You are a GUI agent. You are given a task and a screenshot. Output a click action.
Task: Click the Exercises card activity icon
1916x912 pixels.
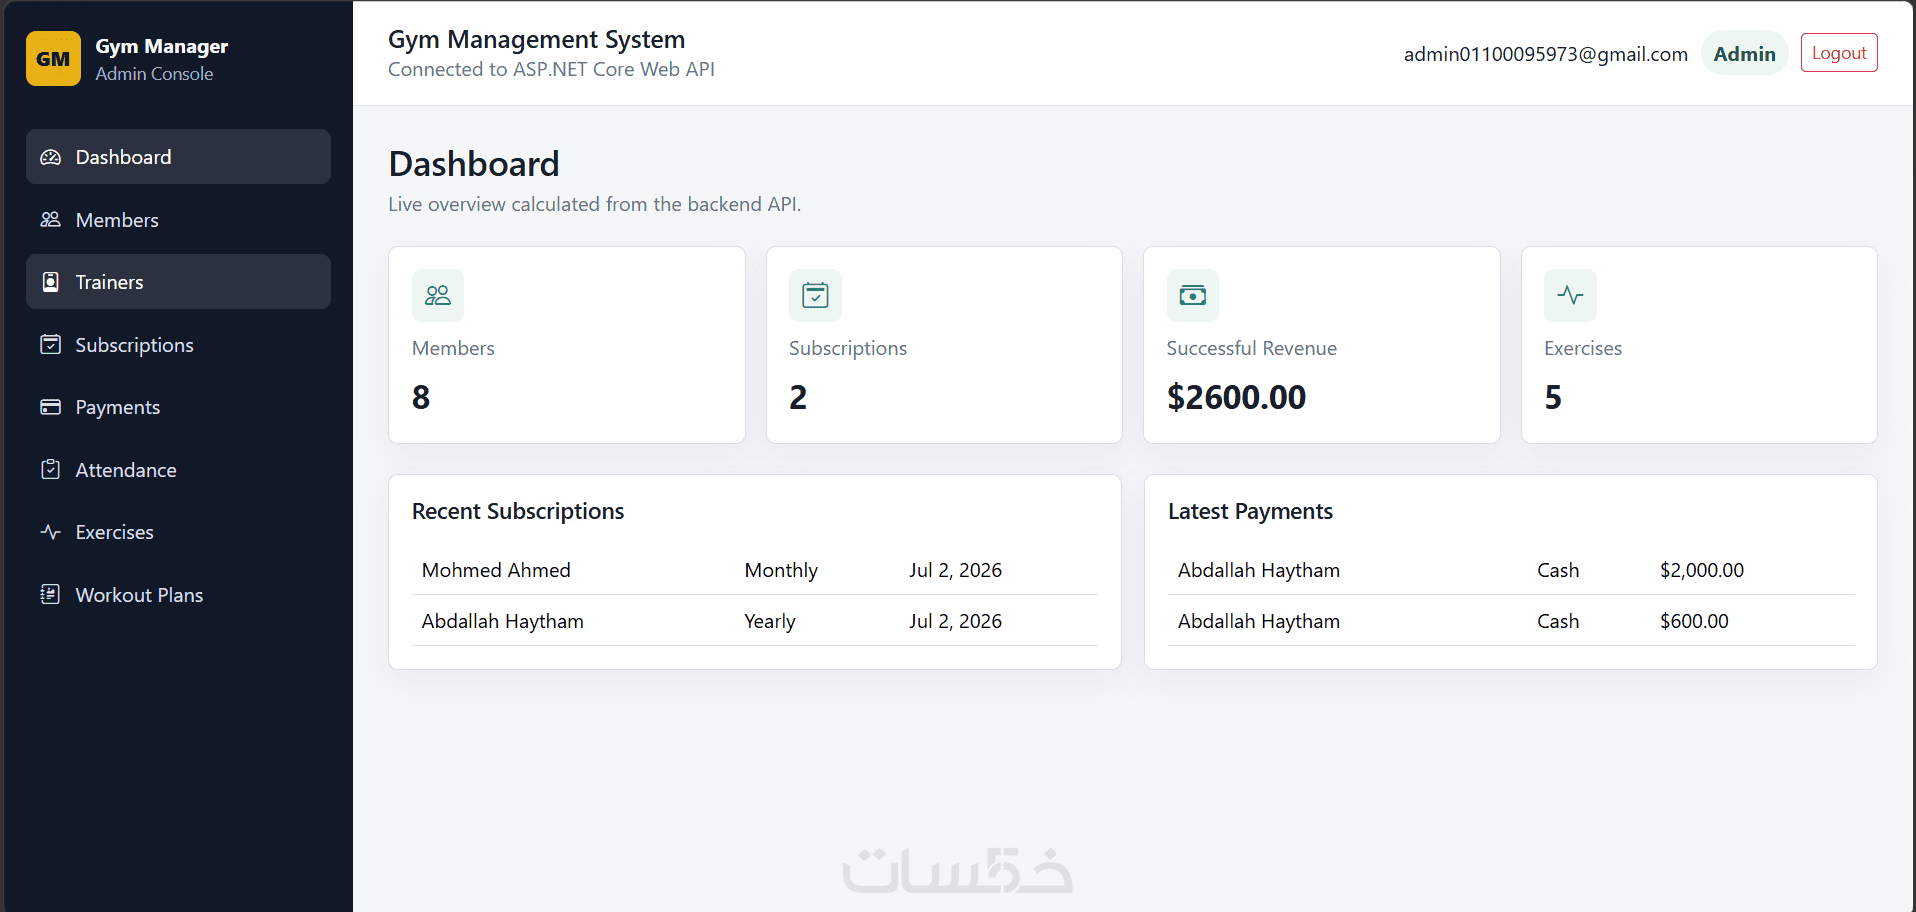(1570, 295)
